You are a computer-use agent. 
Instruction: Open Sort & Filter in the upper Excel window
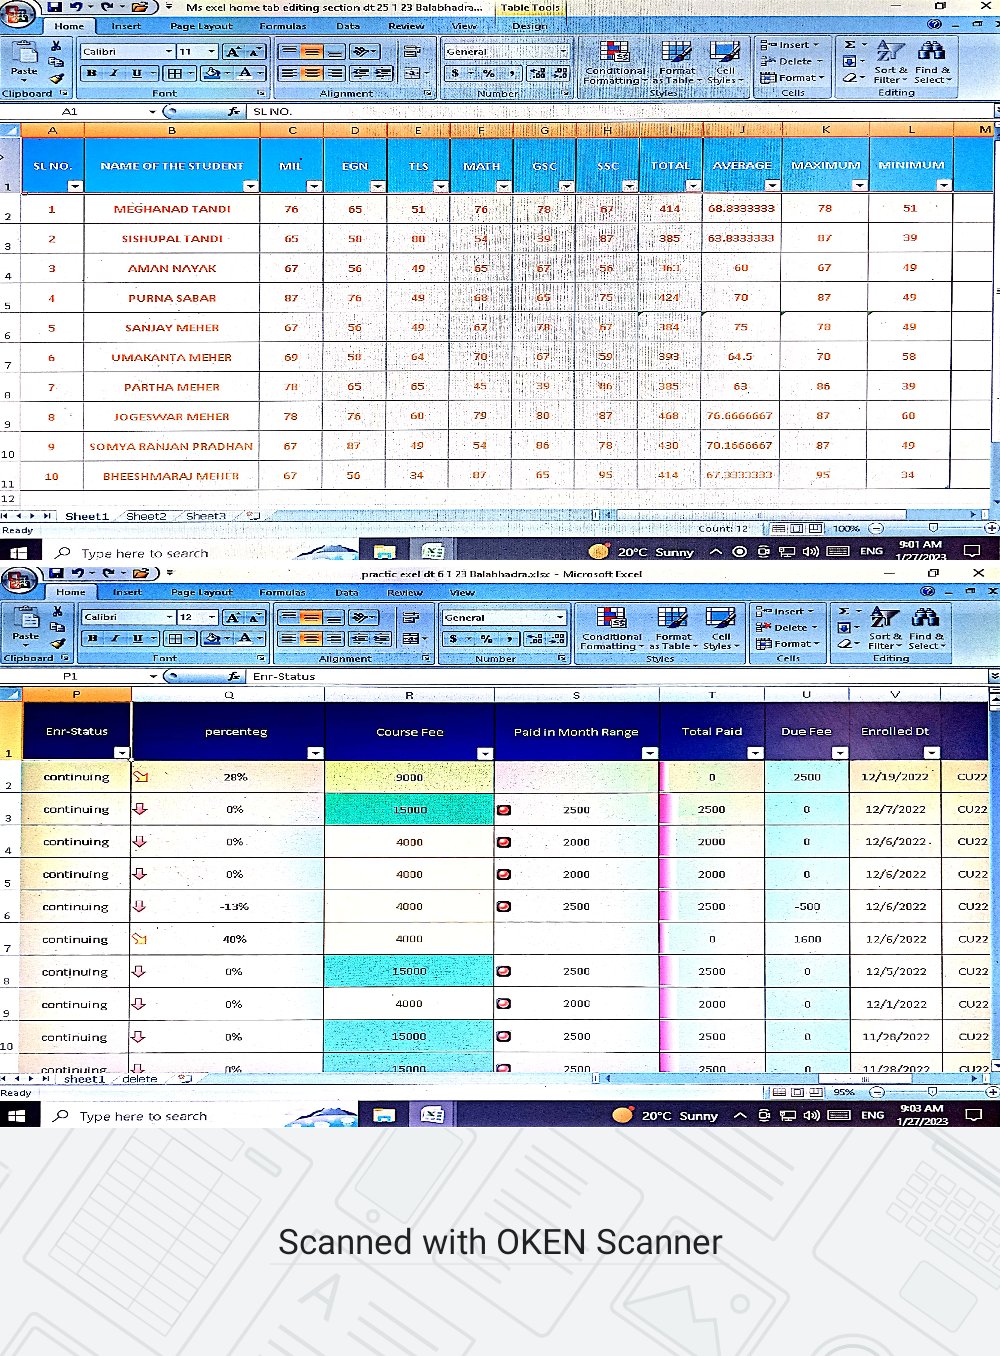tap(889, 62)
